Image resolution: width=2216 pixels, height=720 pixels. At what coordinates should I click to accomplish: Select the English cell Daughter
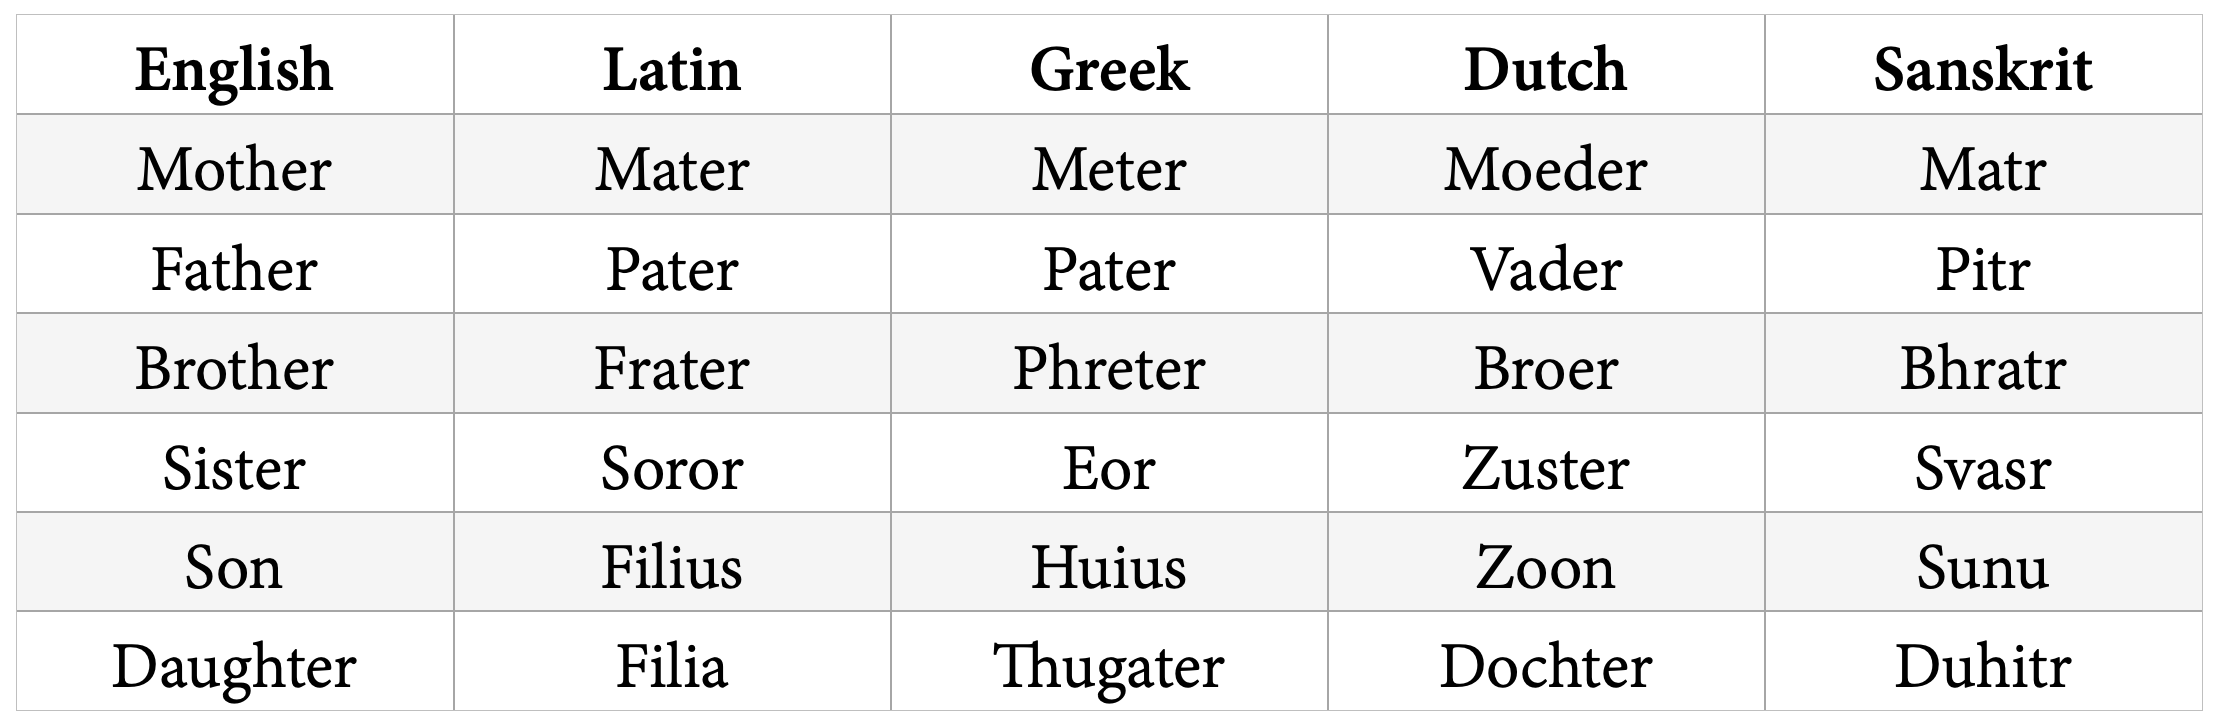point(234,667)
